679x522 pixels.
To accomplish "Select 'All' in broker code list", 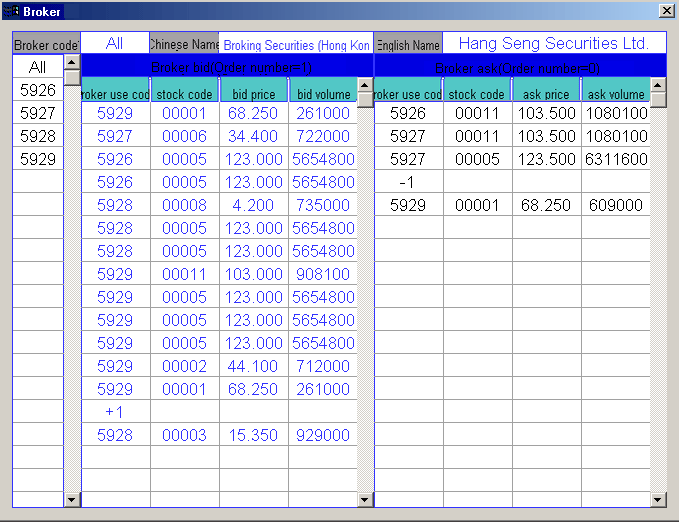I will coord(38,67).
